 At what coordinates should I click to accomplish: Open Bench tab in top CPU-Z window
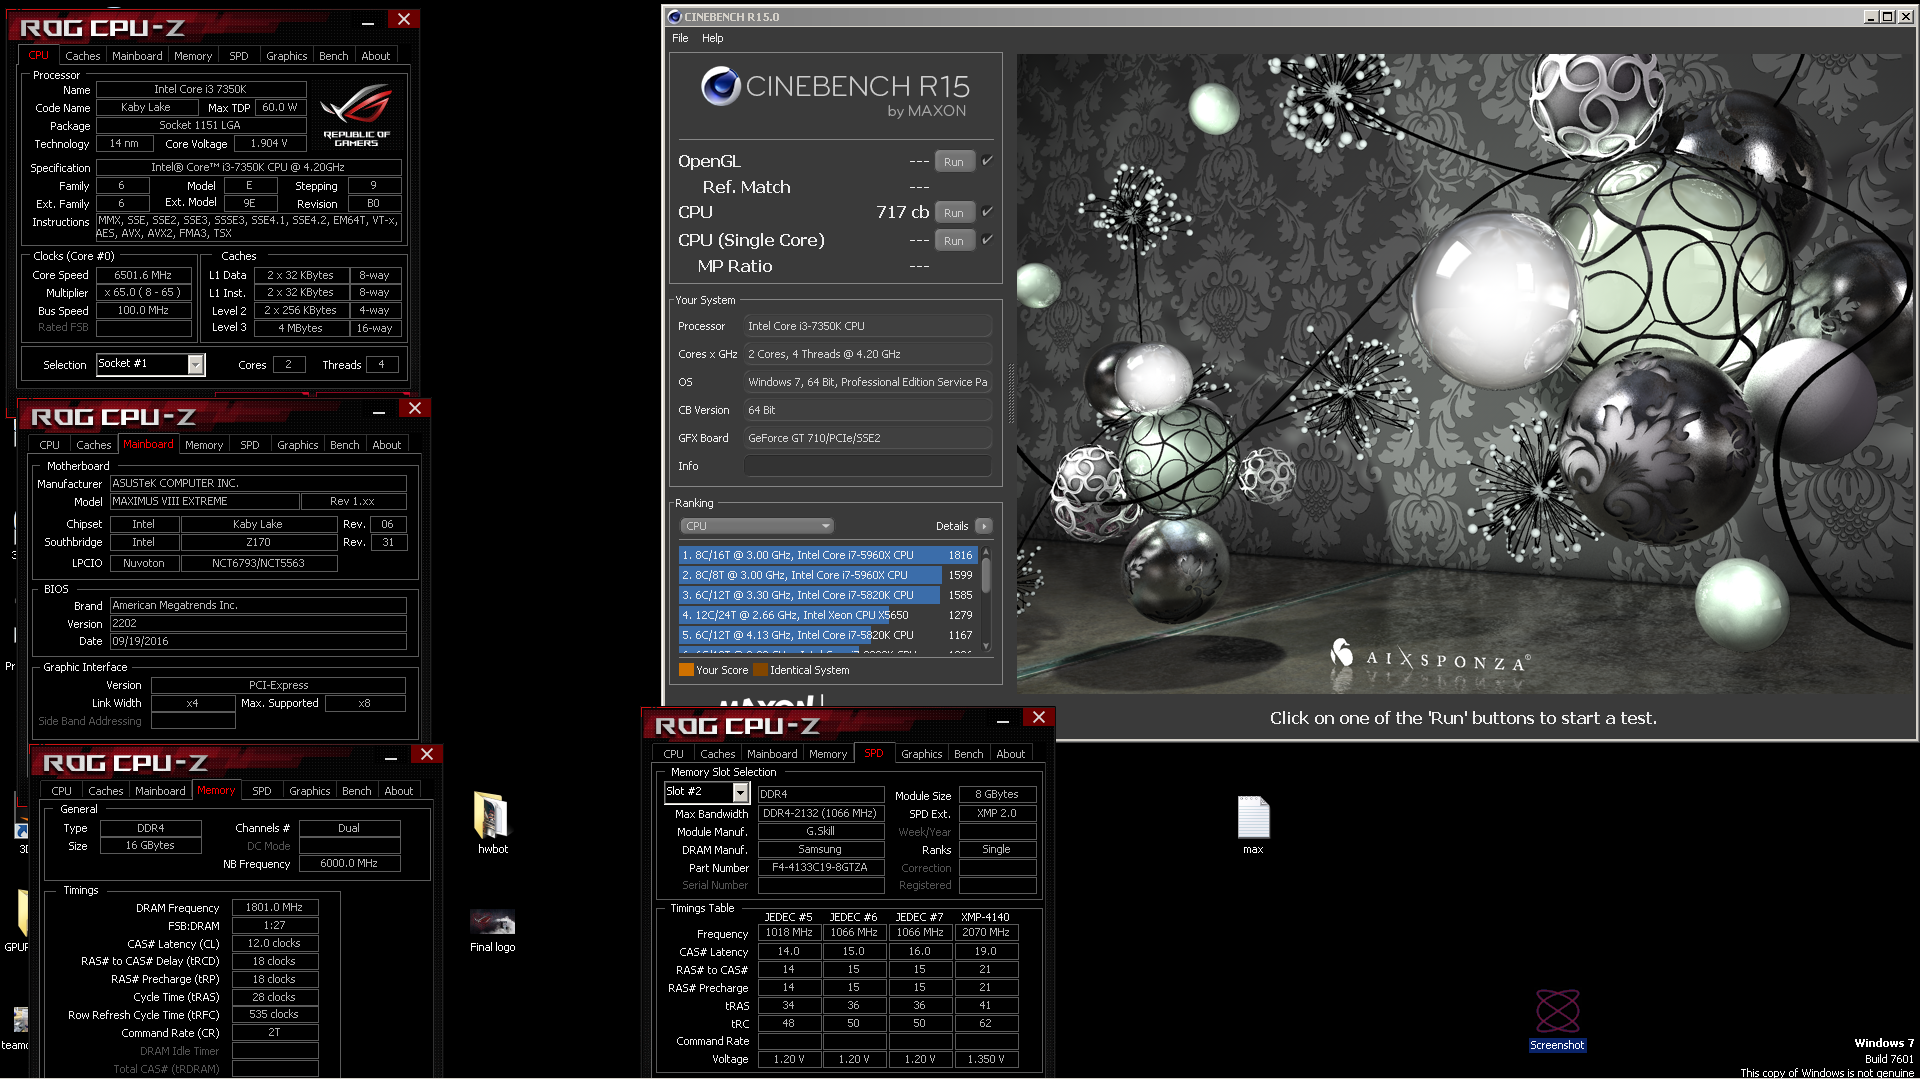point(334,56)
